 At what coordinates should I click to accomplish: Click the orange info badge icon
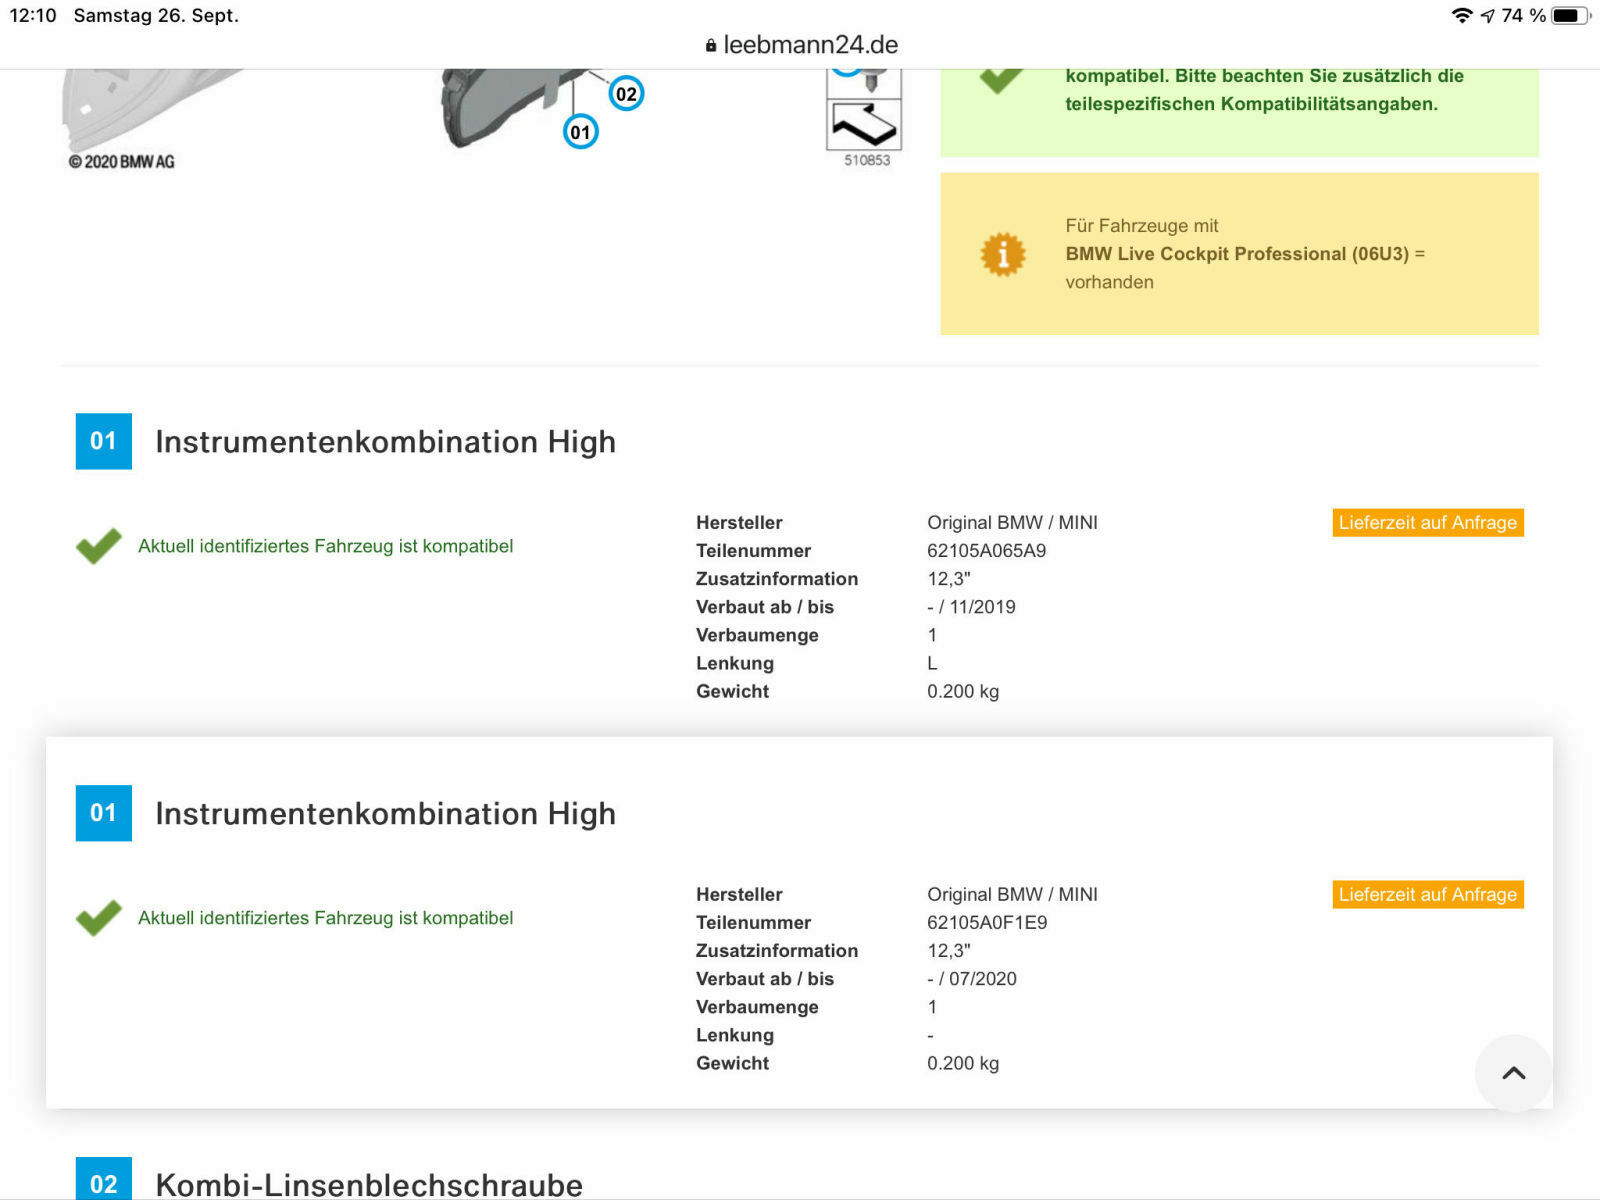(1003, 254)
